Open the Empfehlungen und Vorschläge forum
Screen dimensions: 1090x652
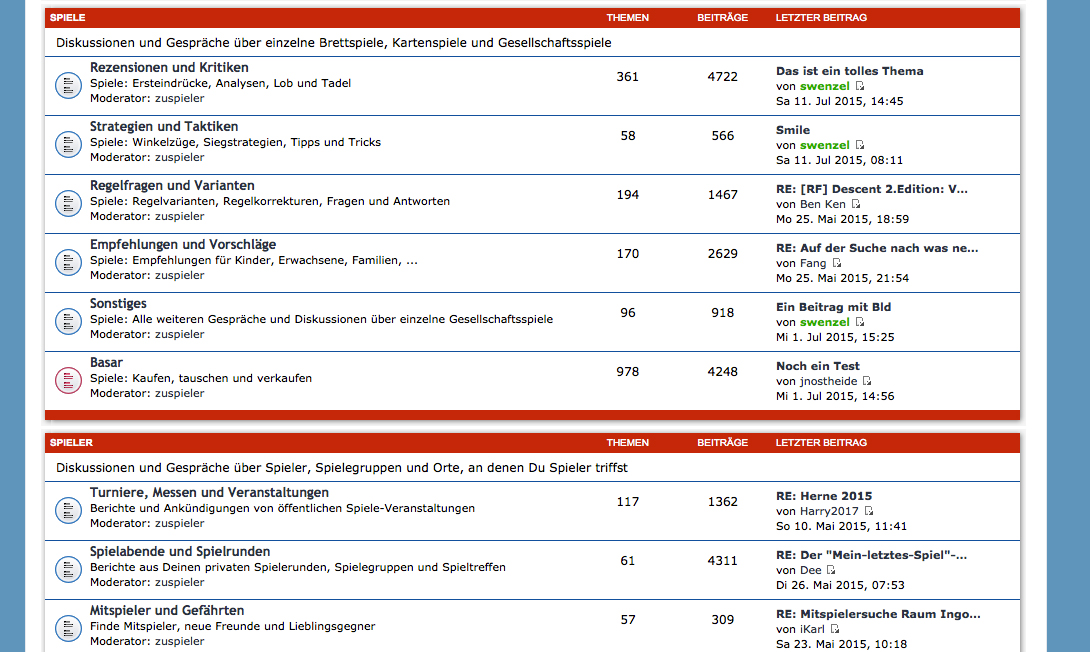[183, 244]
